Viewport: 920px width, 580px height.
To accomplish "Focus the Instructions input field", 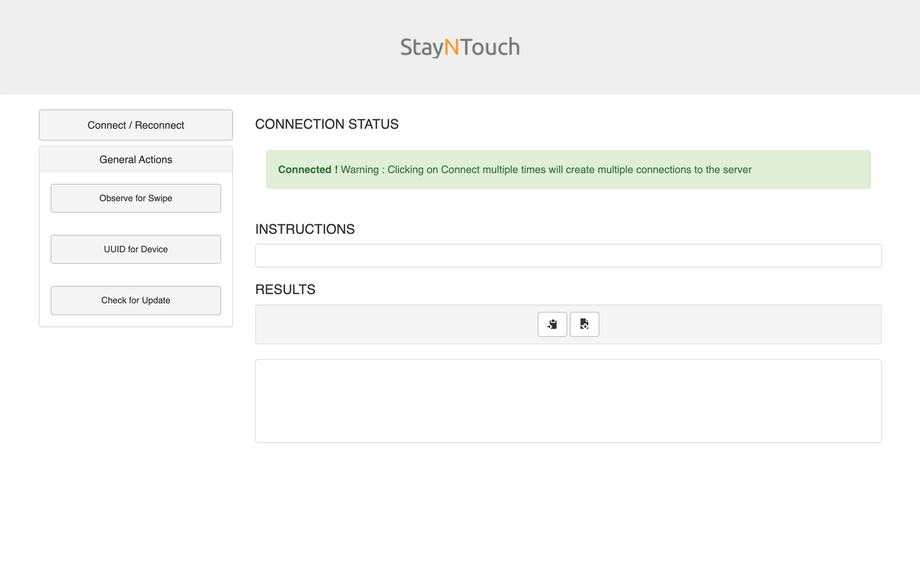I will (x=568, y=256).
